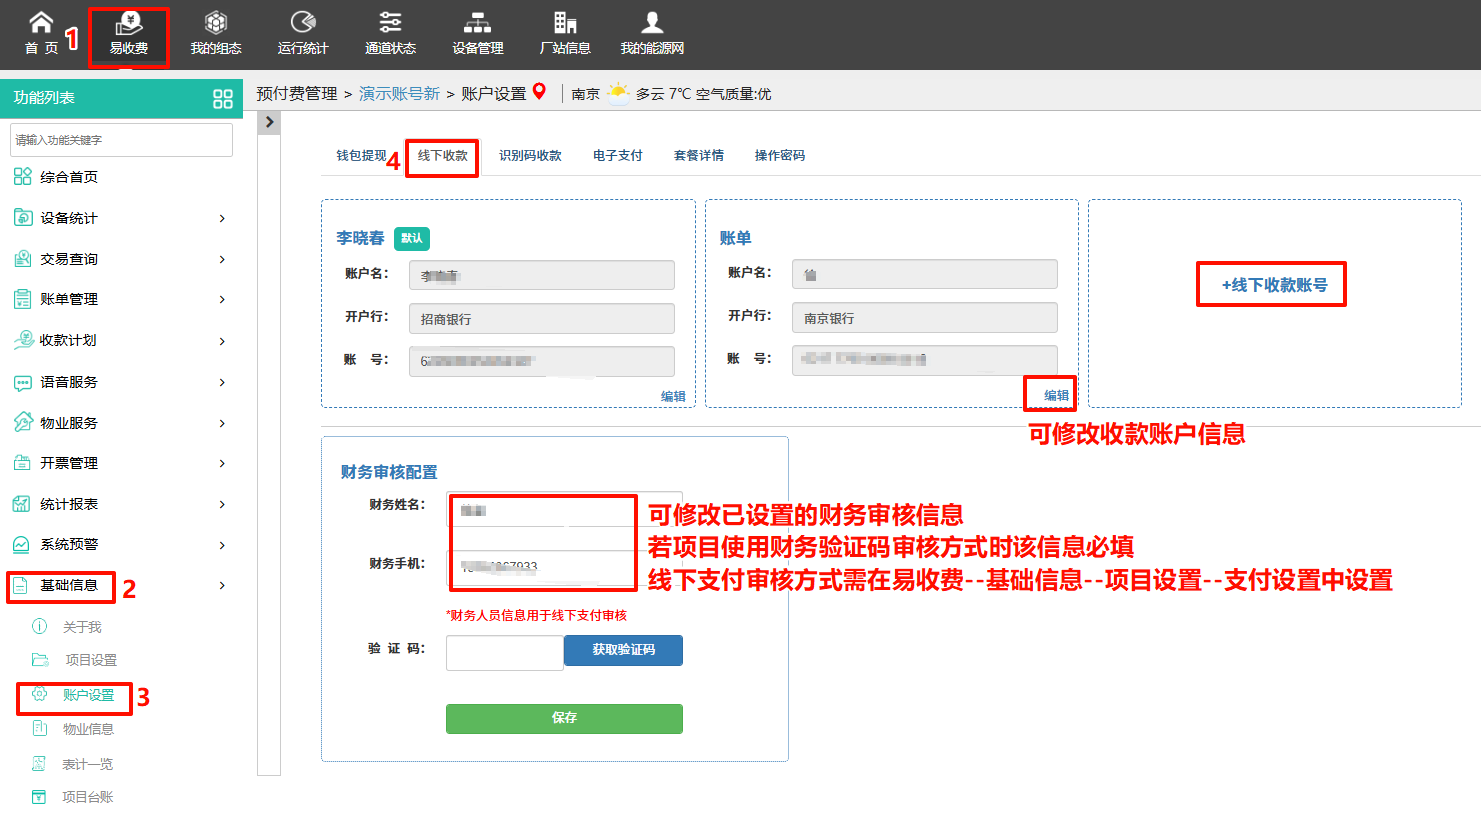Switch to the 电子支付 tab
This screenshot has width=1481, height=823.
pyautogui.click(x=618, y=155)
